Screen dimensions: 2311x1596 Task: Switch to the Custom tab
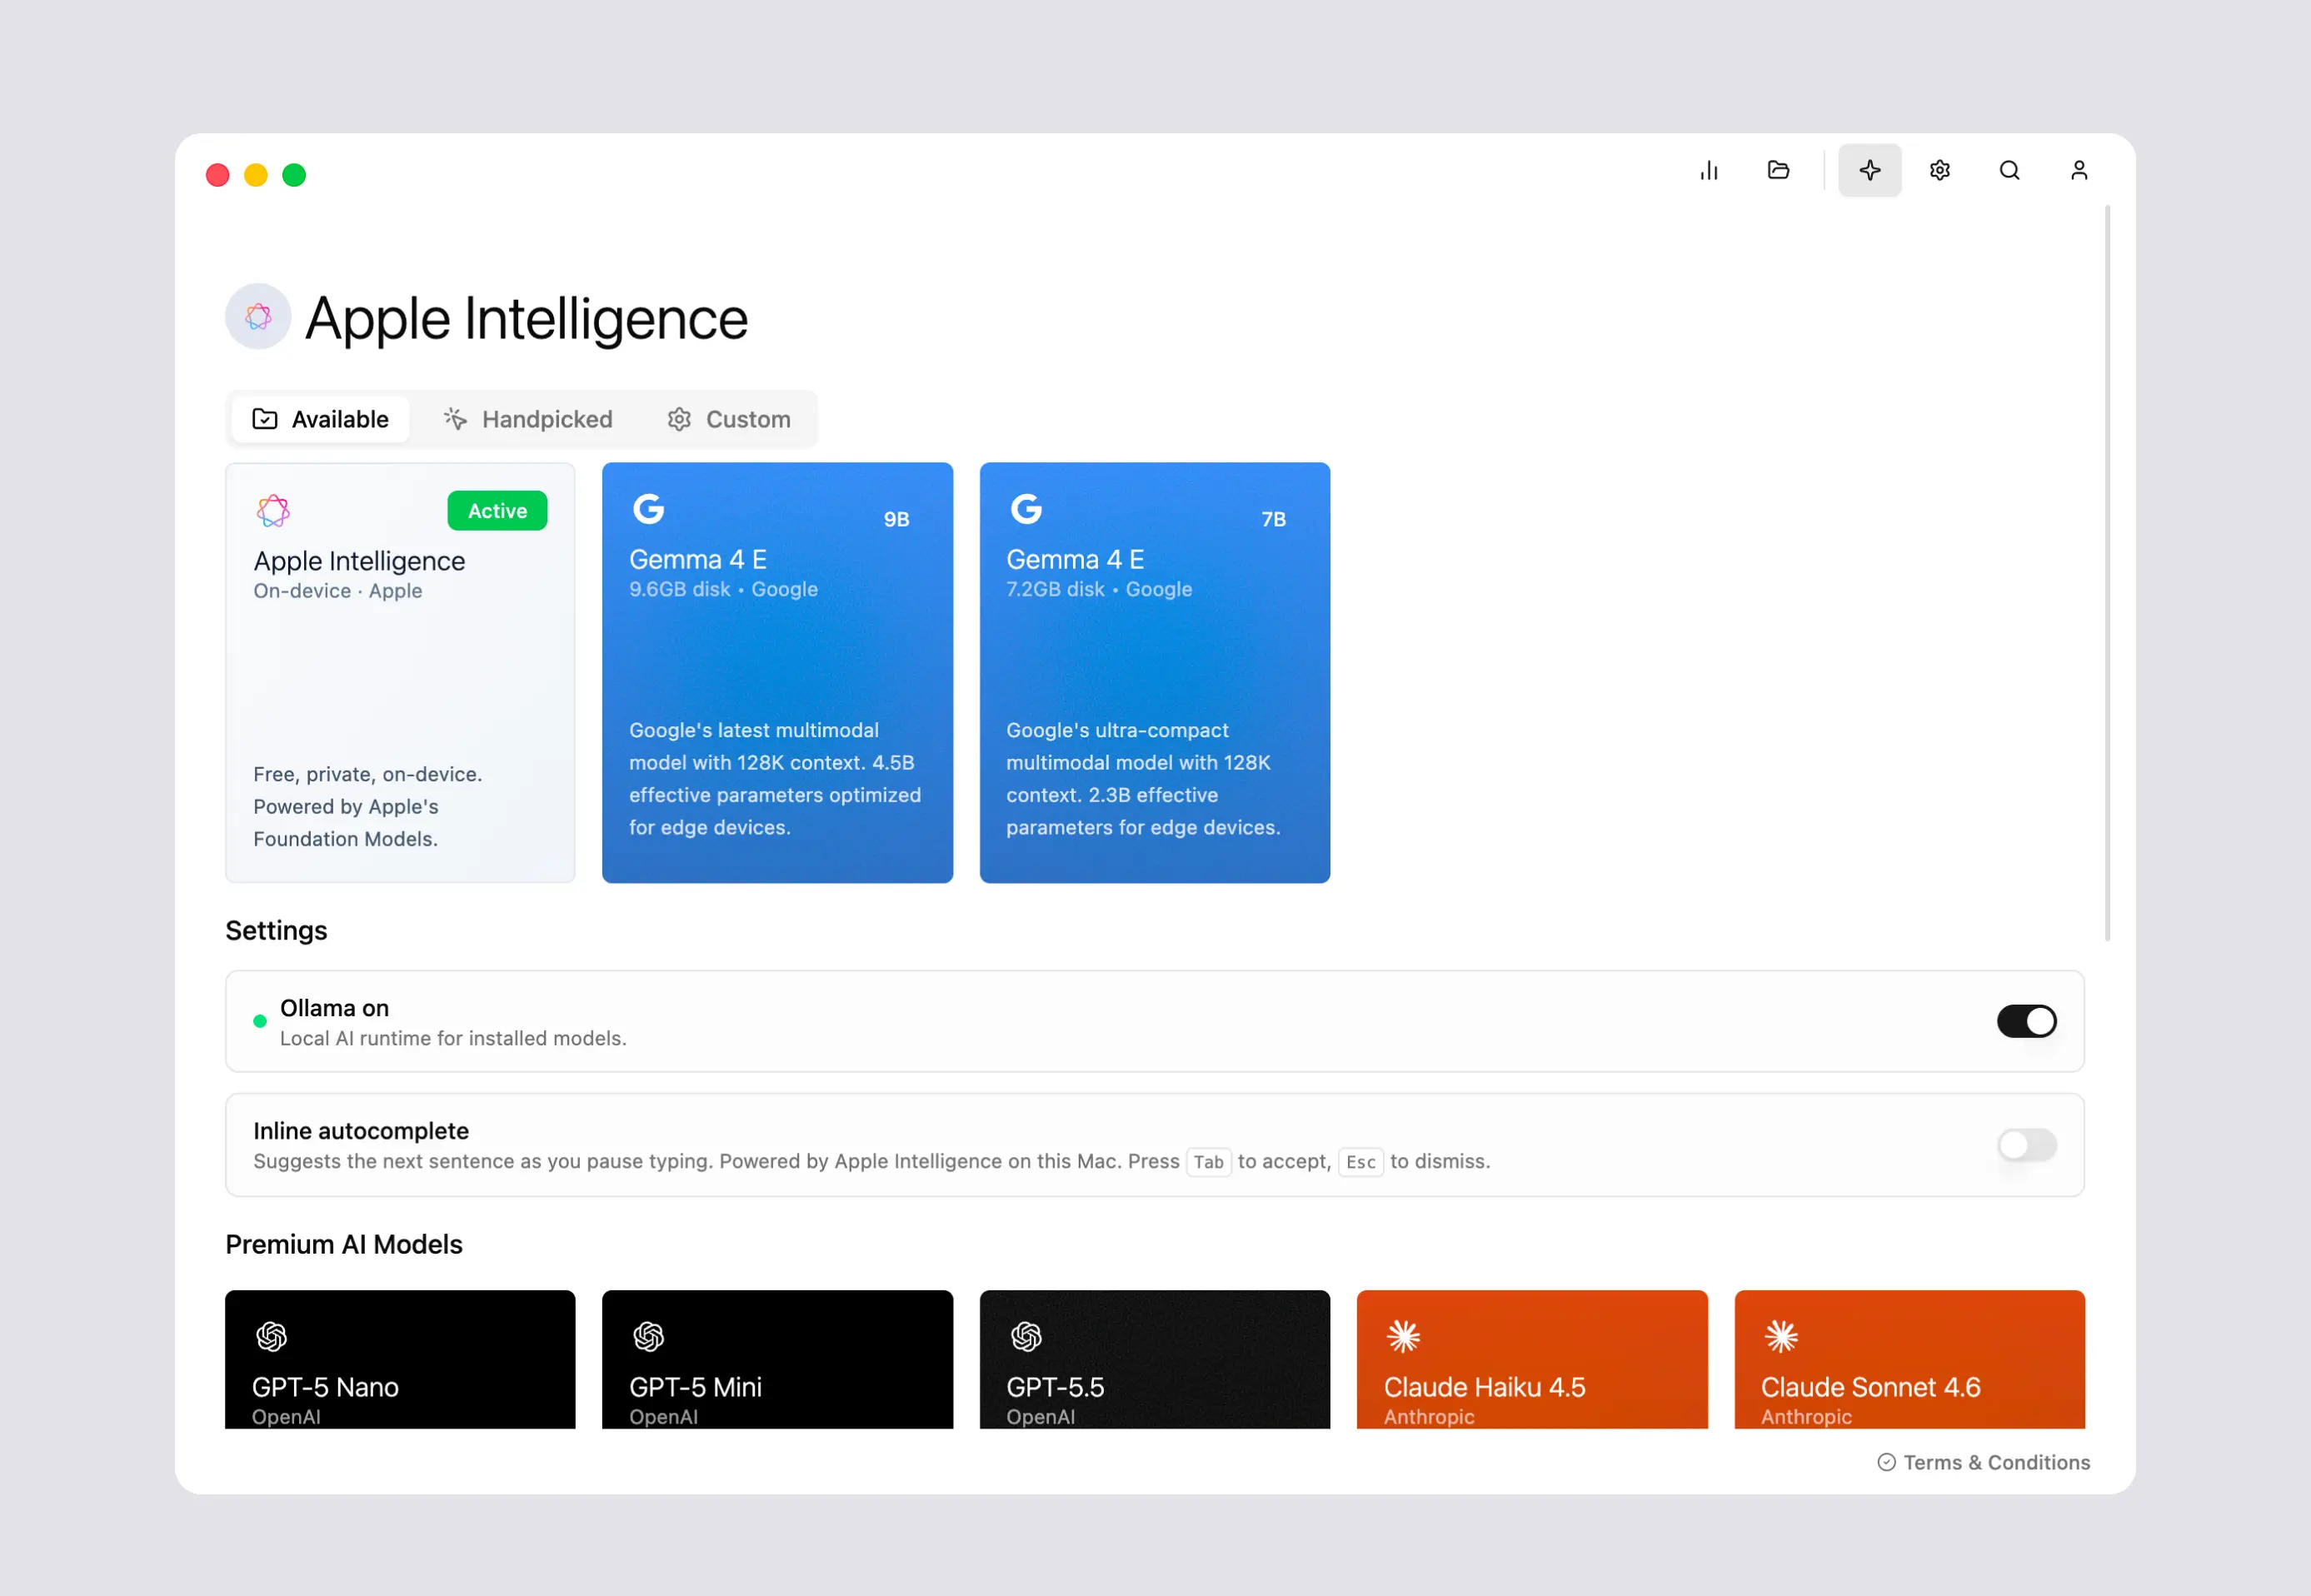729,419
